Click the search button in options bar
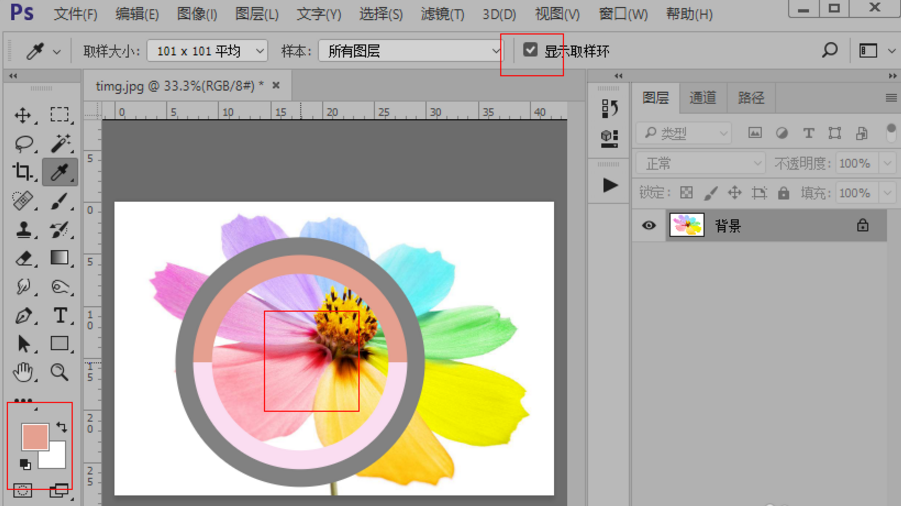This screenshot has width=901, height=506. pos(829,50)
